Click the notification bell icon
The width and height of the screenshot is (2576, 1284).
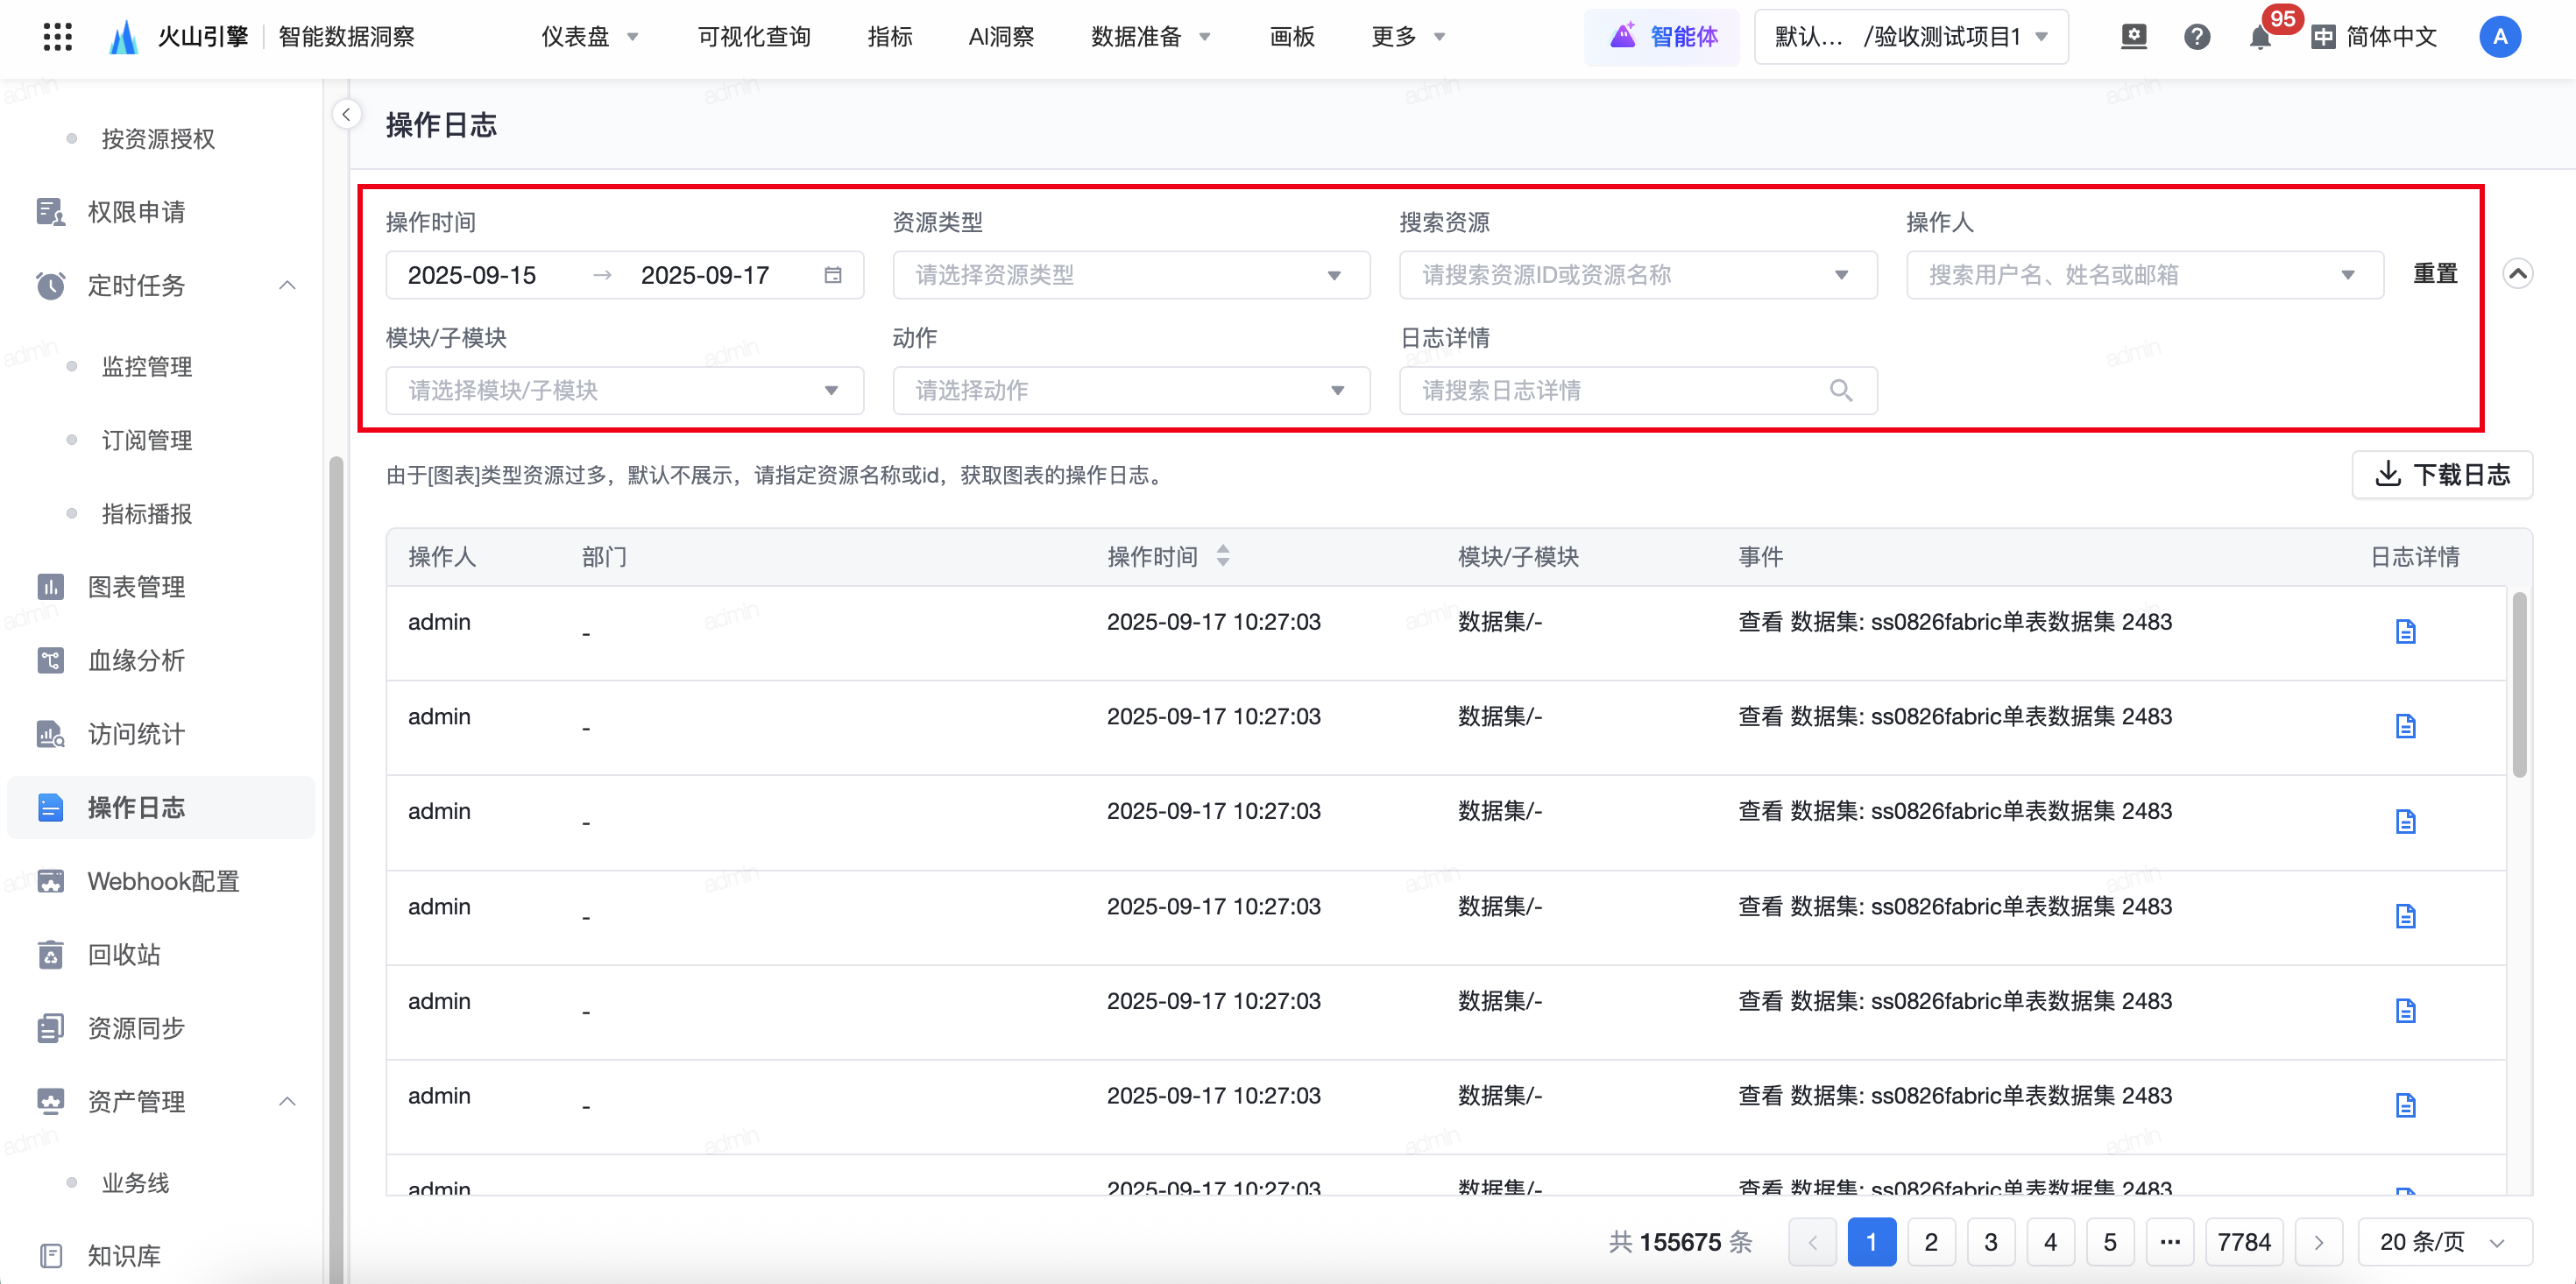coord(2259,38)
